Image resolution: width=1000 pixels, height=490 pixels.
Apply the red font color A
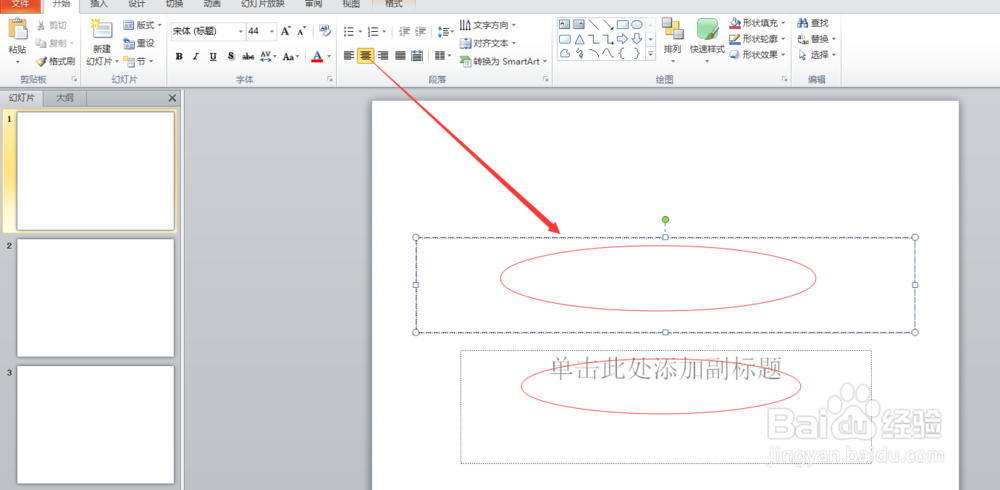317,56
